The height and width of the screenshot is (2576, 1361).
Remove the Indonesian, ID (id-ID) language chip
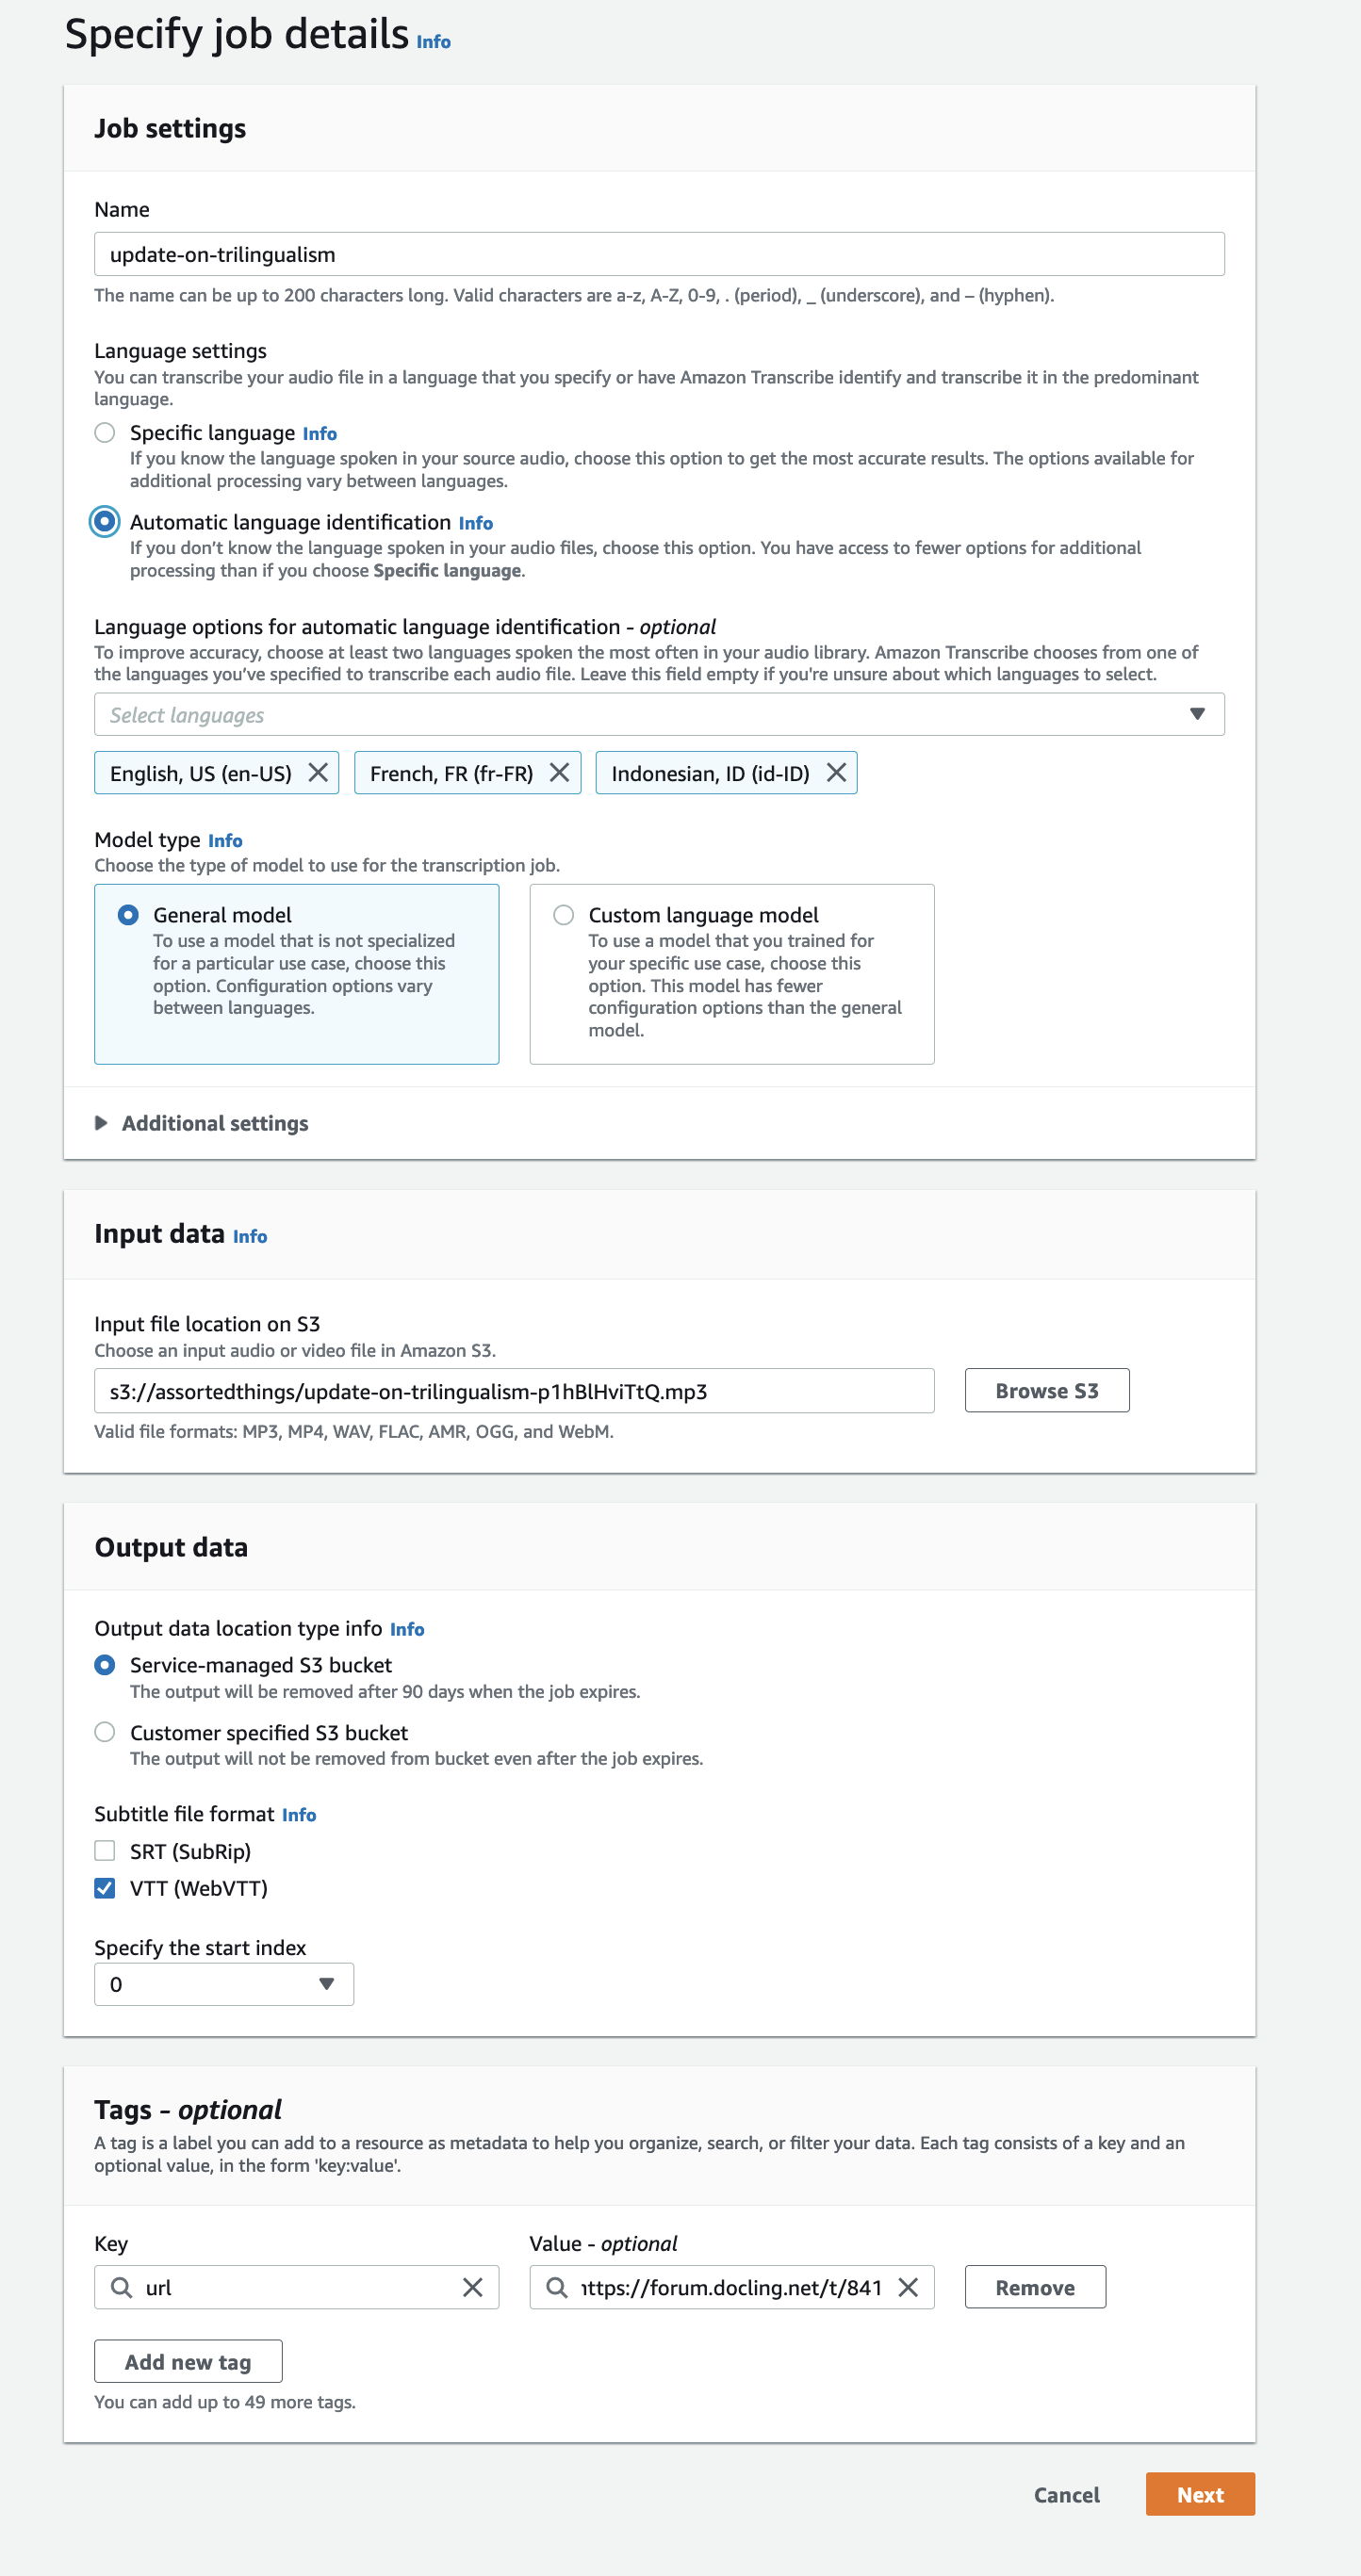coord(836,772)
